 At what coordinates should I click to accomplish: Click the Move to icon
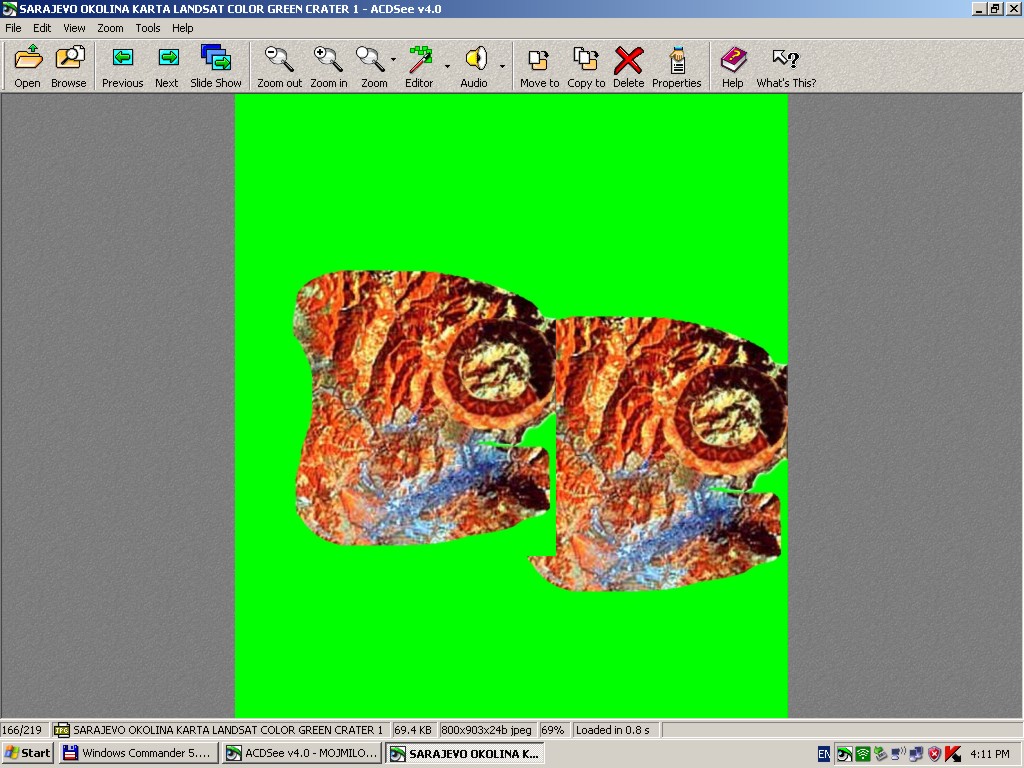point(539,67)
